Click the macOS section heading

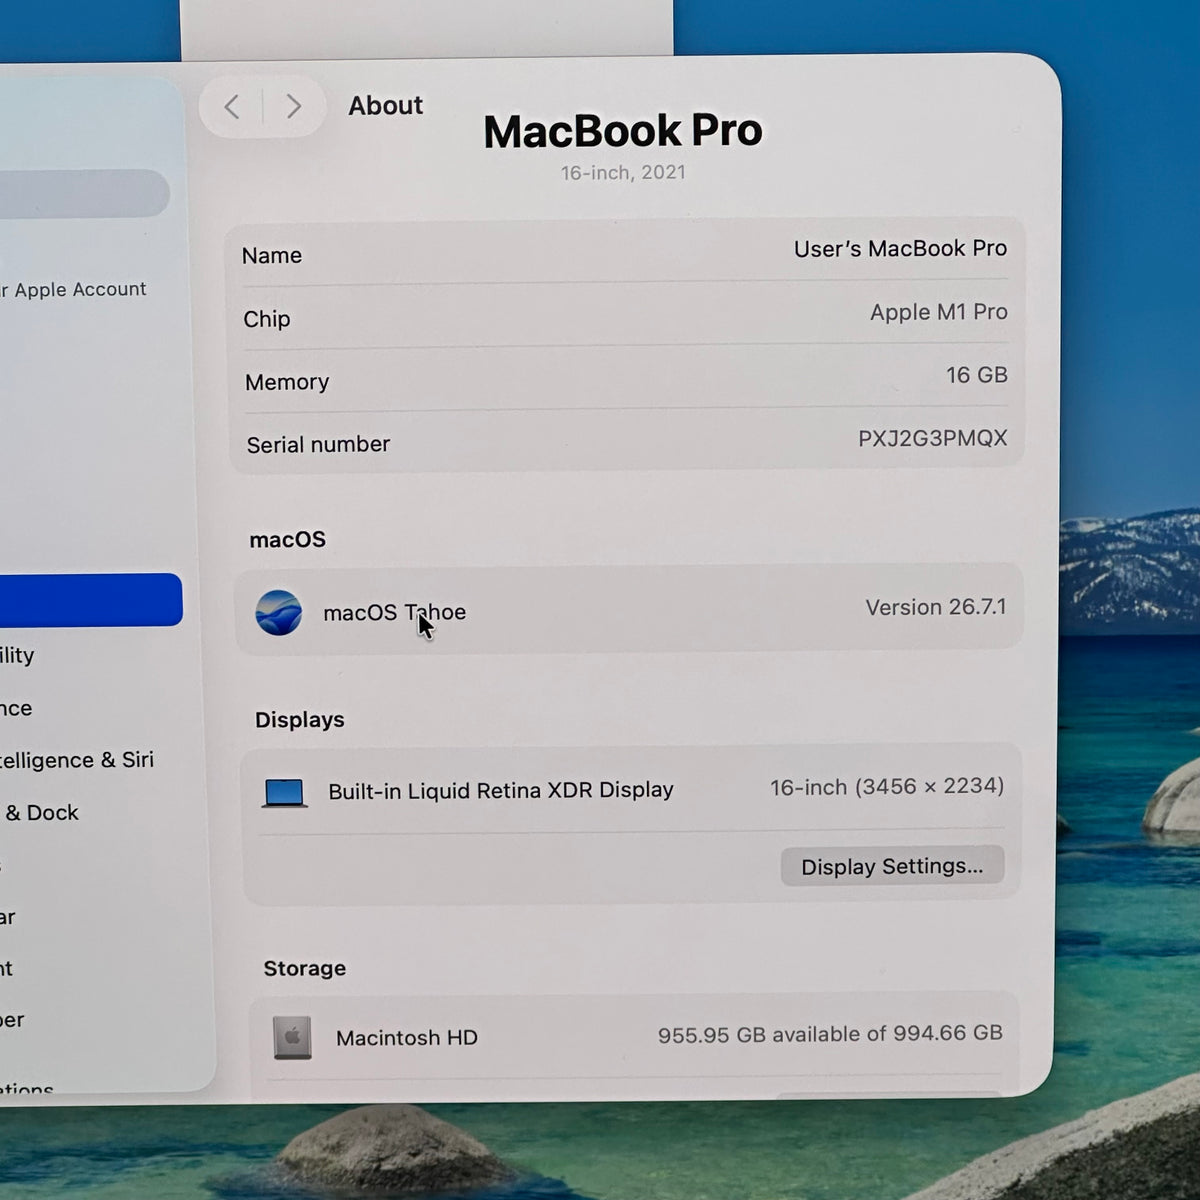(287, 540)
